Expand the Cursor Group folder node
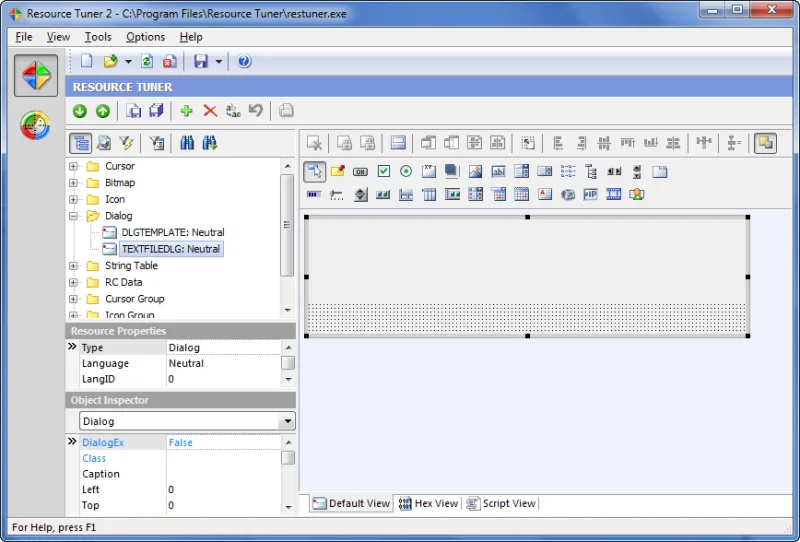Viewport: 800px width, 542px height. 73,299
